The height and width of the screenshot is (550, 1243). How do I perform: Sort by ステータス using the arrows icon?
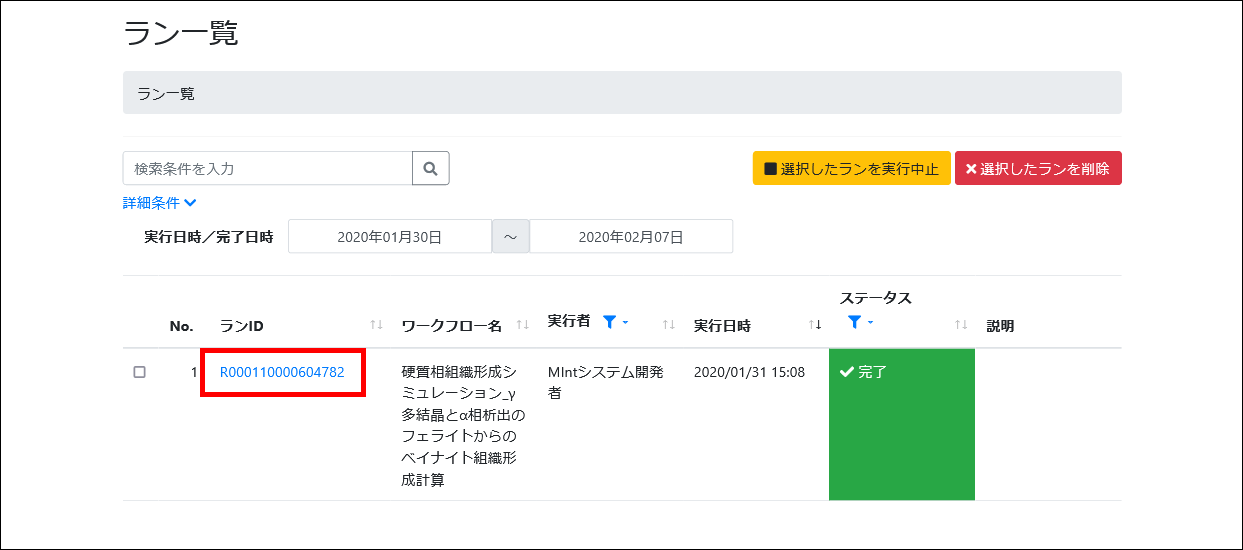960,325
